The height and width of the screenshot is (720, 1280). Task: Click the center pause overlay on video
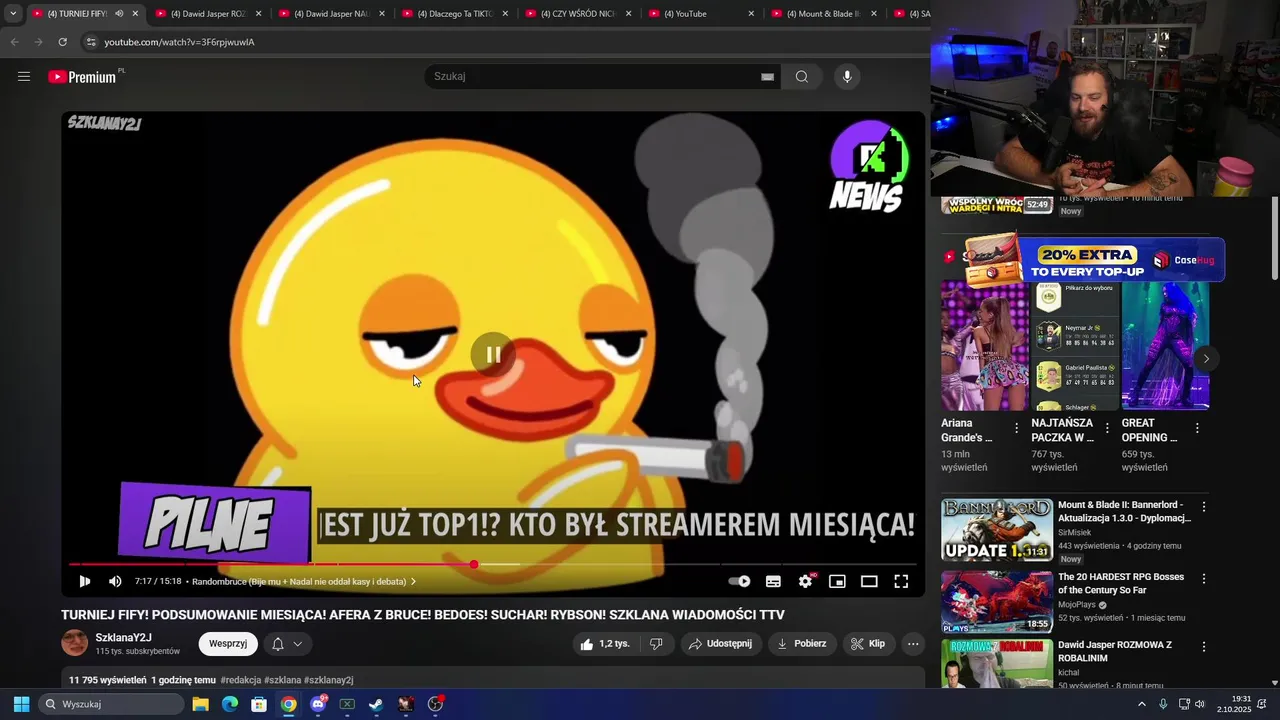tap(493, 355)
